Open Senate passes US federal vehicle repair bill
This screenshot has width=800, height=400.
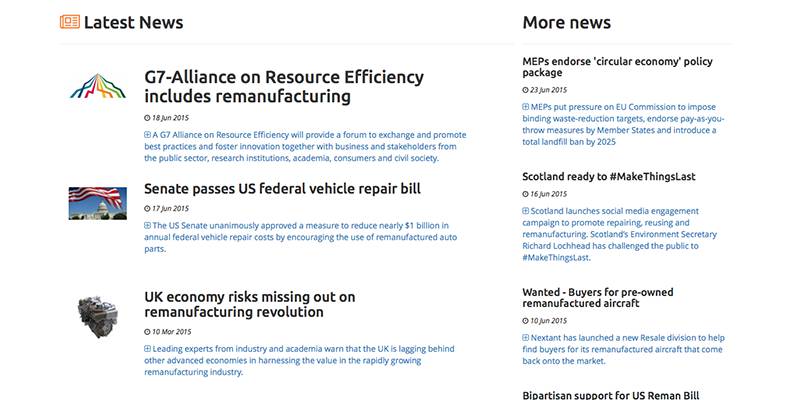point(283,189)
